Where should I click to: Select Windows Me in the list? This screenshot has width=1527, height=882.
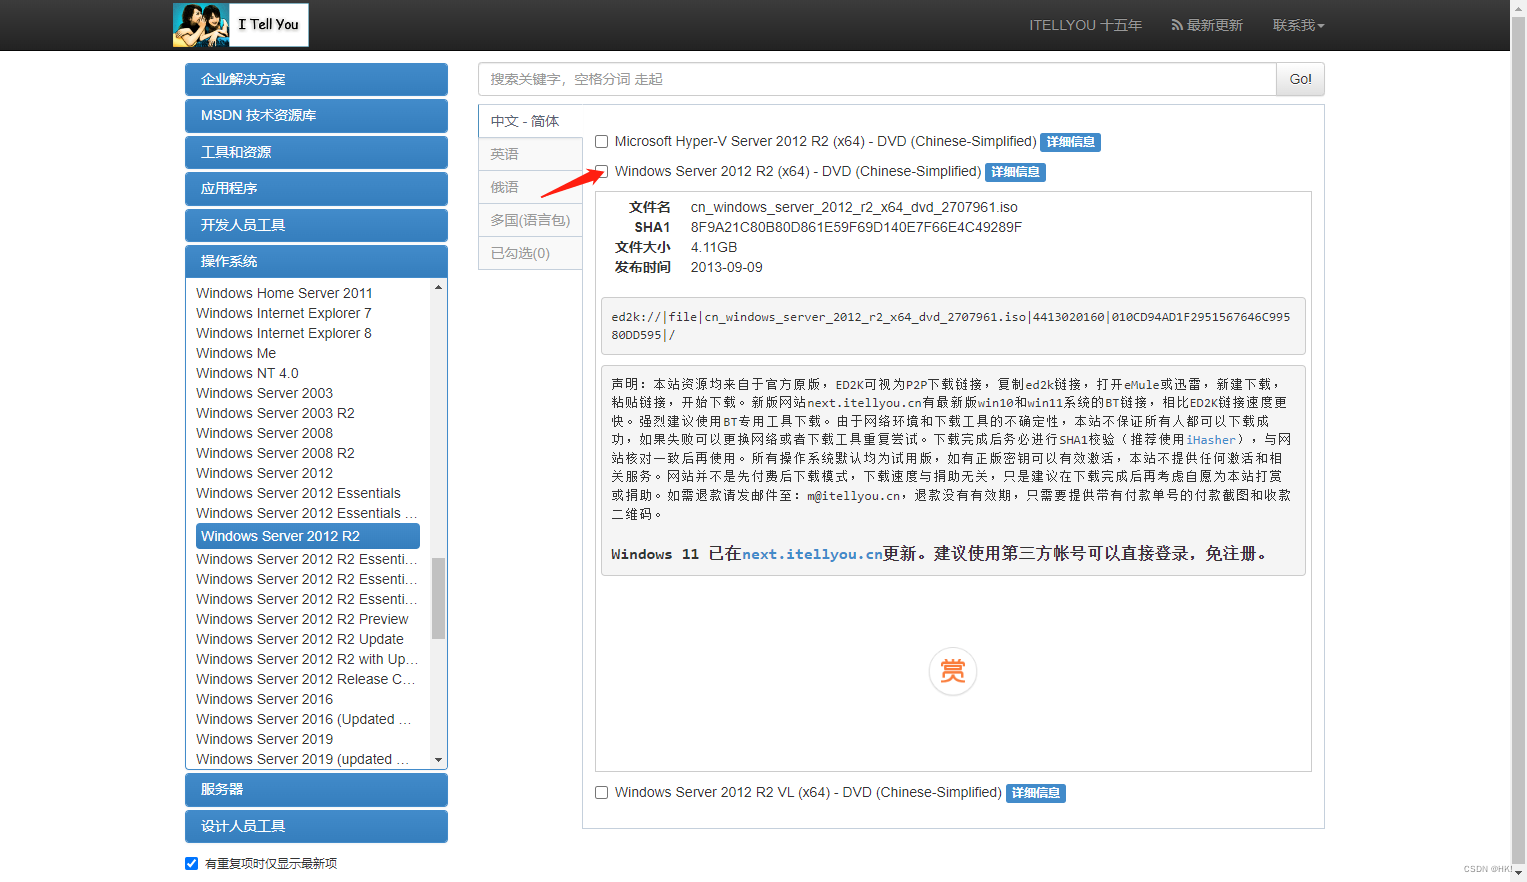(x=236, y=353)
